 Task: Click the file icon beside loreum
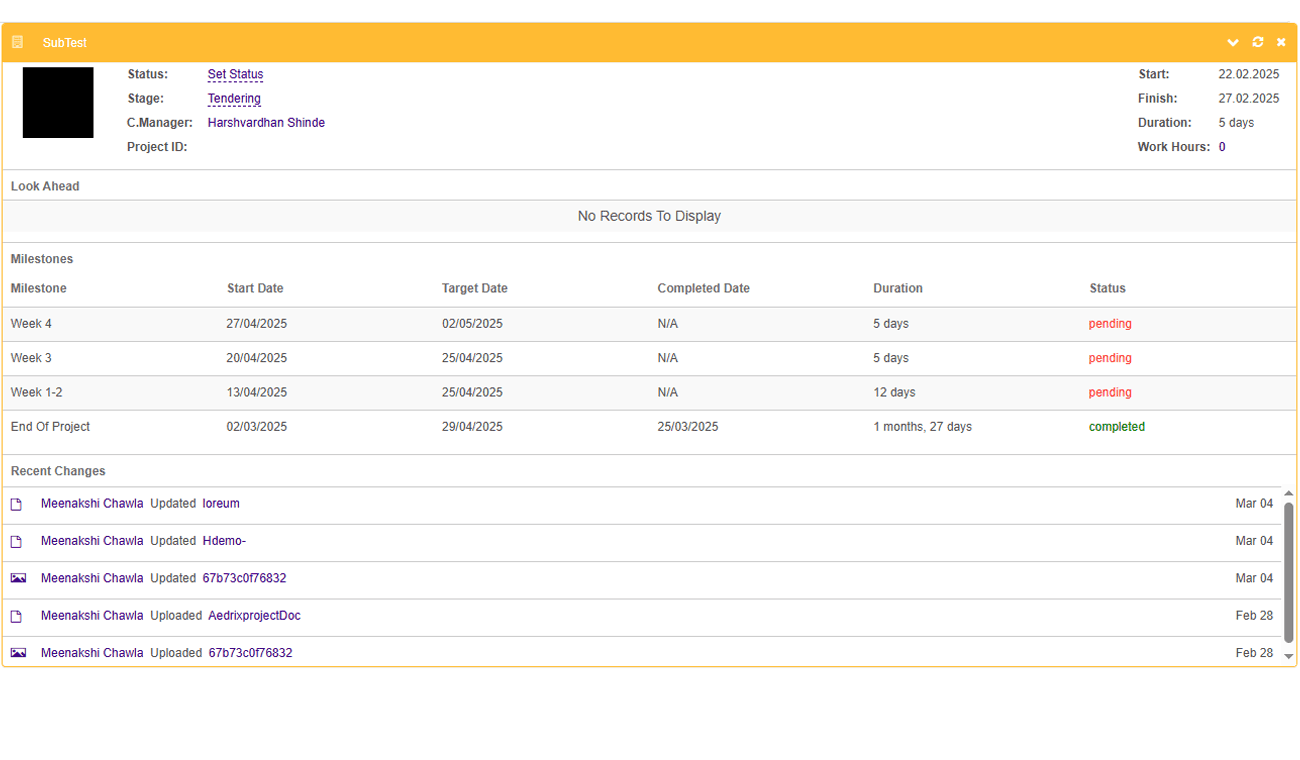[x=16, y=505]
